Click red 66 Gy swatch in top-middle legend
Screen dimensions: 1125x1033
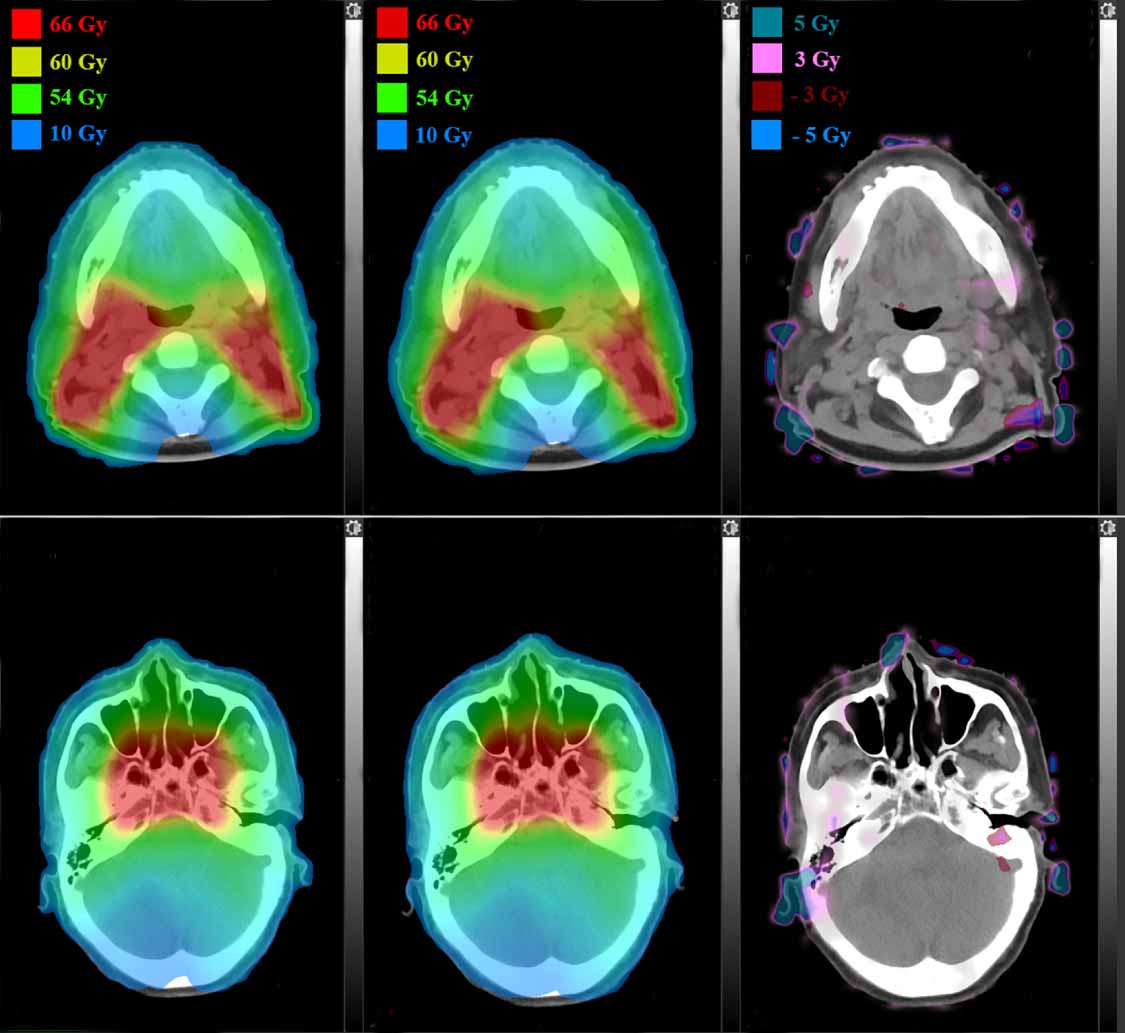[x=392, y=23]
